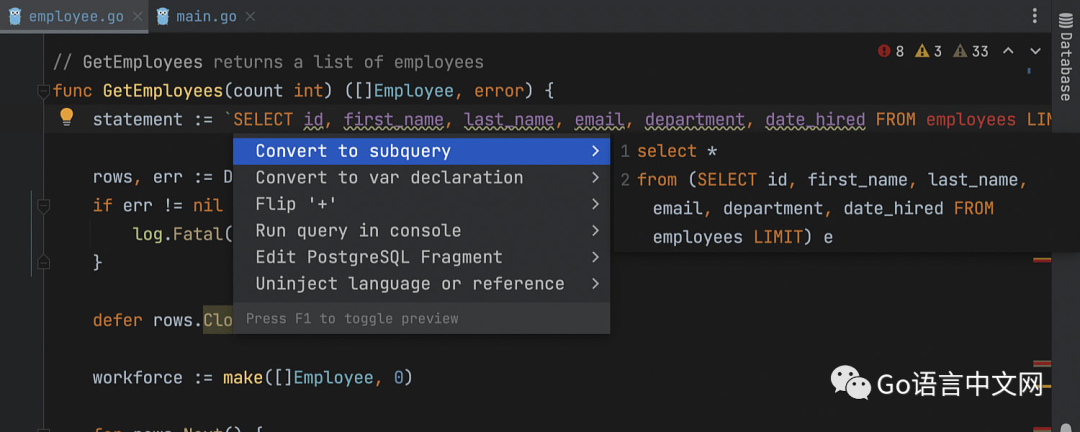Expand Flip '+' submenu arrow
The height and width of the screenshot is (432, 1080).
point(595,204)
